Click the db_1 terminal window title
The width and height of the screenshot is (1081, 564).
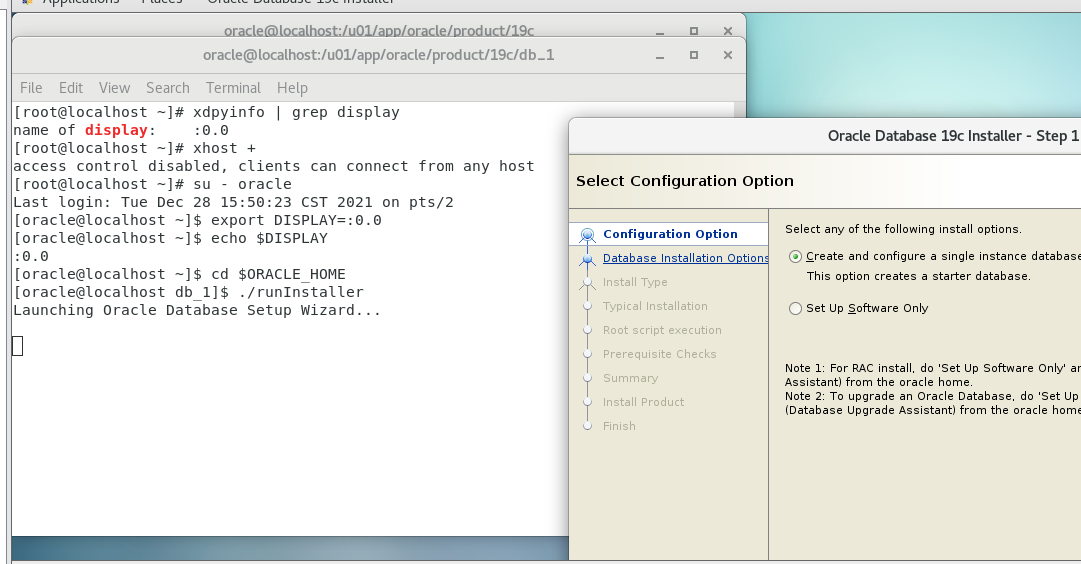[378, 55]
